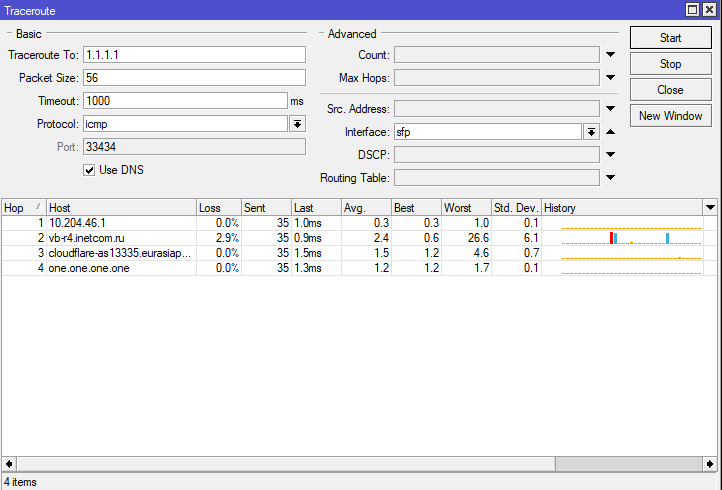The width and height of the screenshot is (722, 490).
Task: Click the History column header
Action: (623, 208)
